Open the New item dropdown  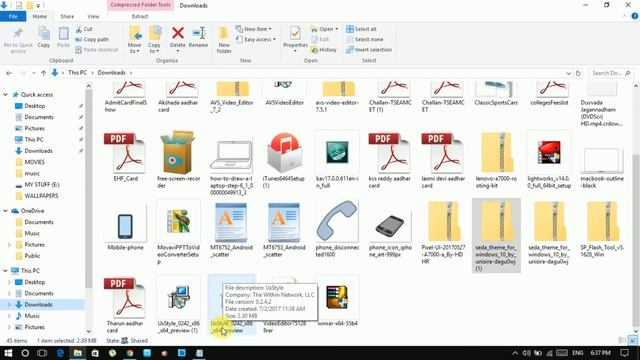[x=253, y=29]
